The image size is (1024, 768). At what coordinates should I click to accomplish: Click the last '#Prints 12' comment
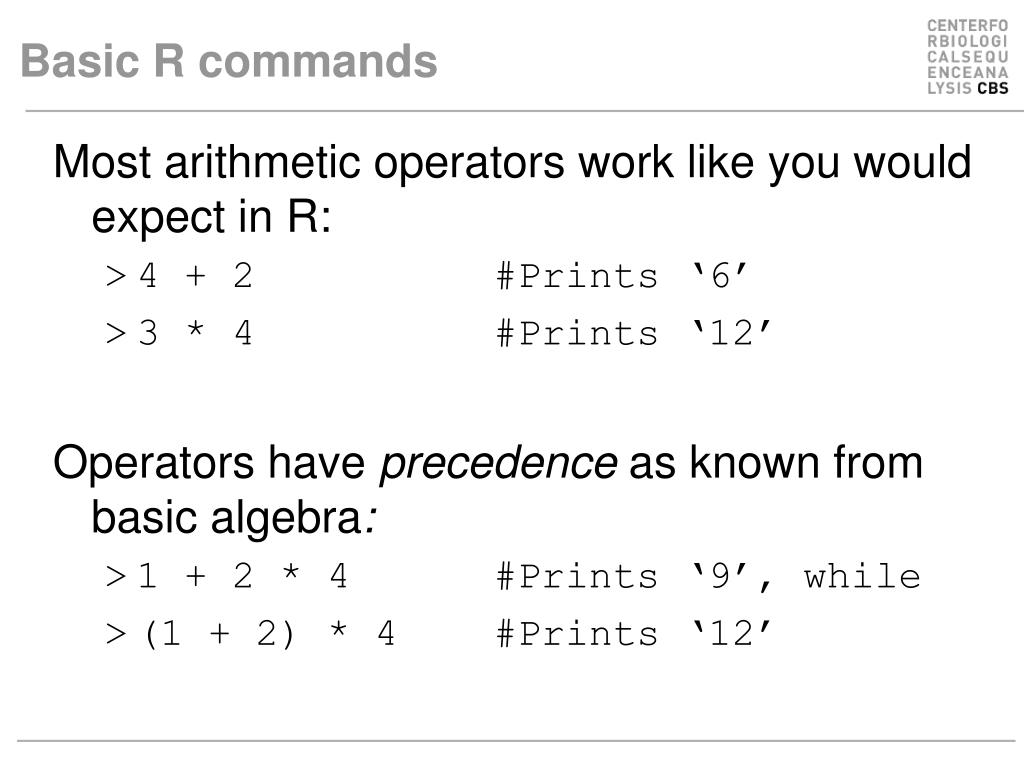[x=633, y=633]
